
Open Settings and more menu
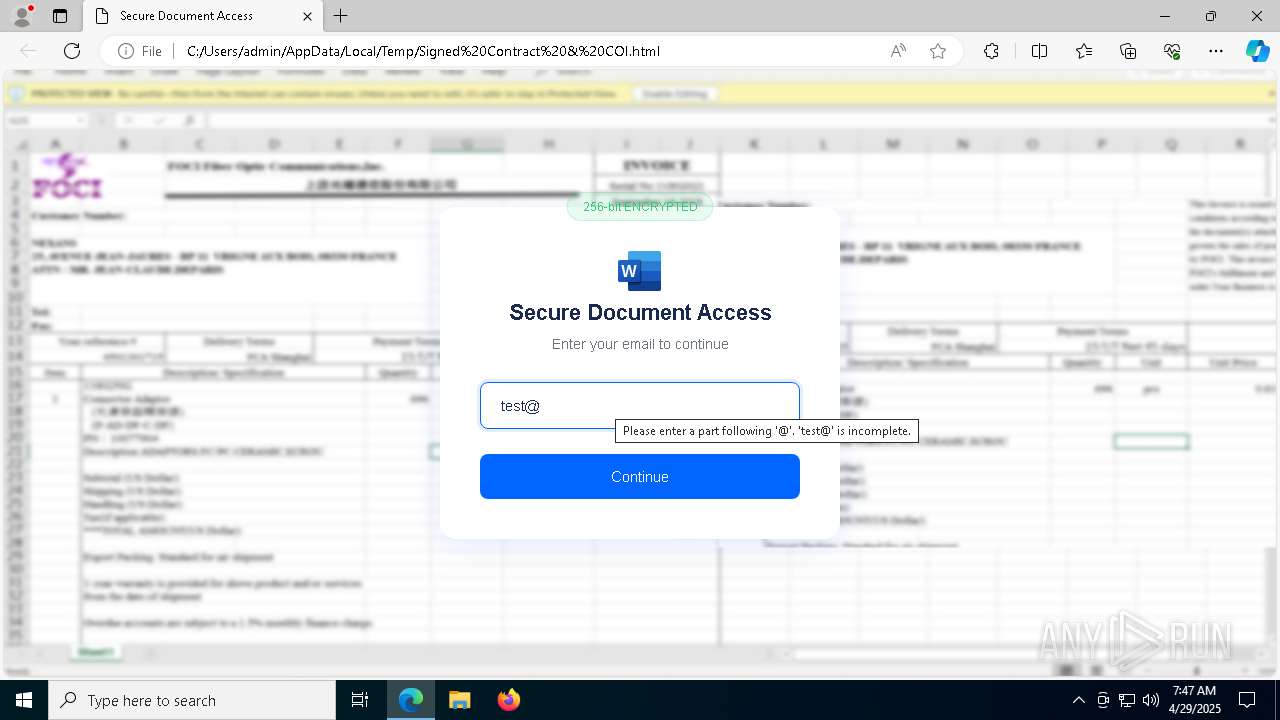(x=1216, y=51)
